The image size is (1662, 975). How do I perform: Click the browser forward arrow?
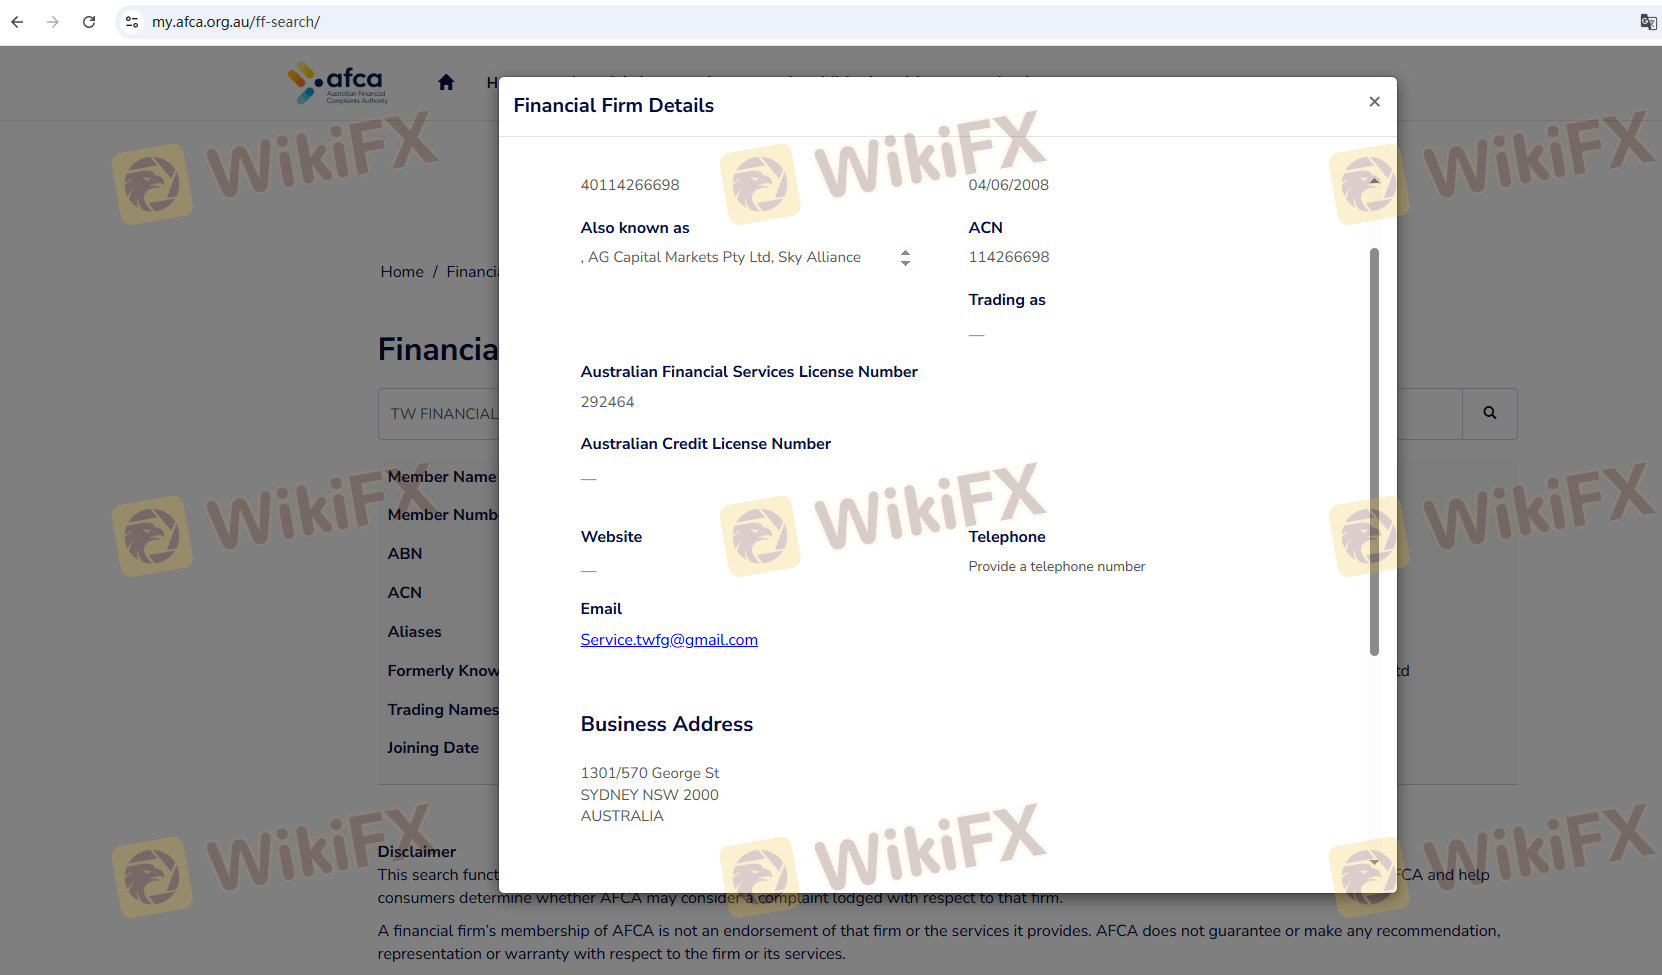tap(53, 22)
